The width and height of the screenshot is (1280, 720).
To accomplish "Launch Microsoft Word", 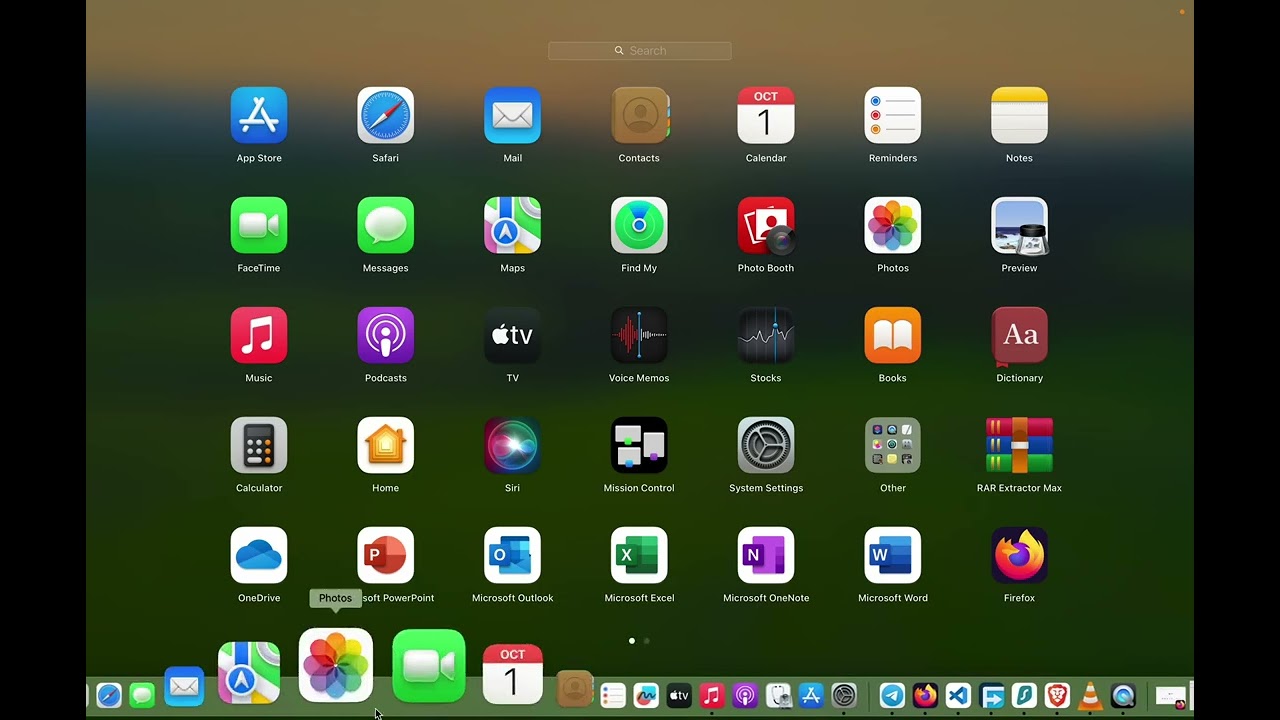I will 892,555.
